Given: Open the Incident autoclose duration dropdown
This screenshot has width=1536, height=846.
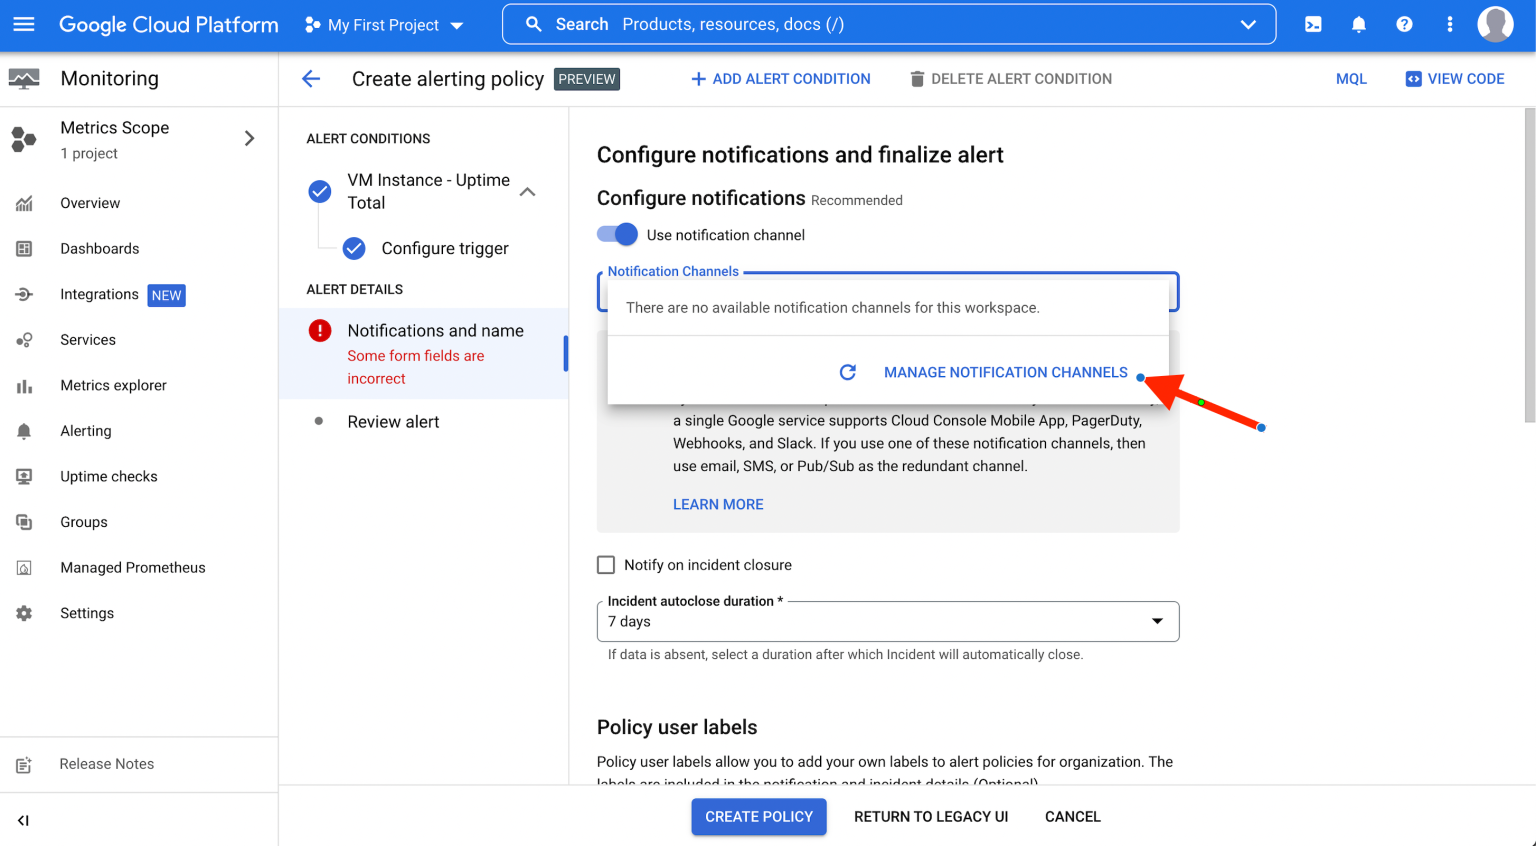Looking at the screenshot, I should pos(888,621).
